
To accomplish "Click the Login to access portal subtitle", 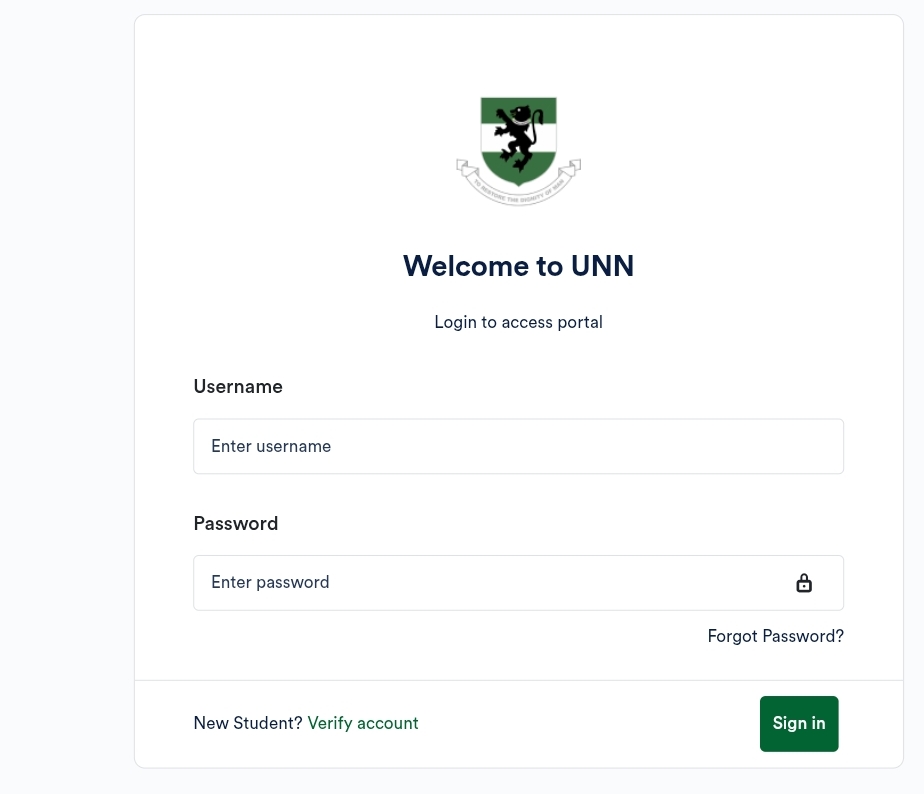I will 519,322.
